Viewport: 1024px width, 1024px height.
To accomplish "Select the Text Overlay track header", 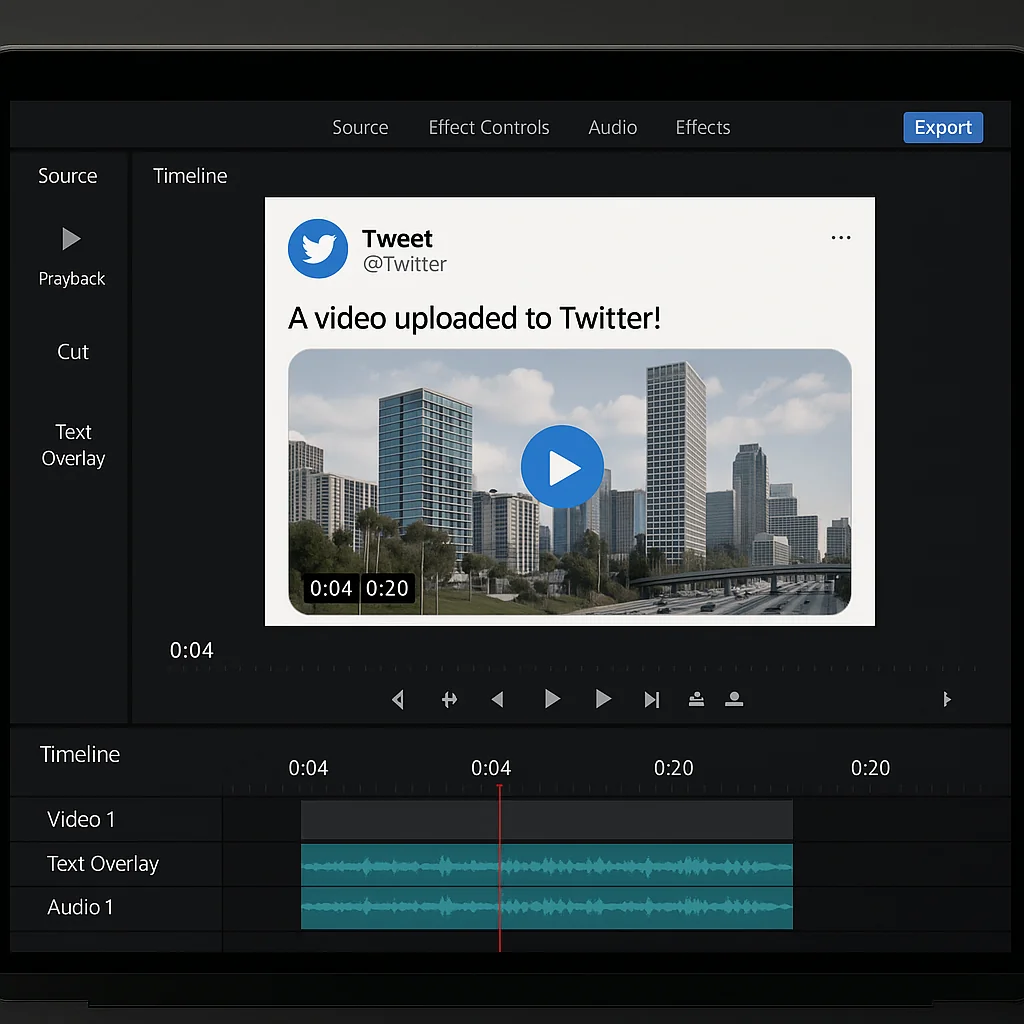I will point(116,863).
